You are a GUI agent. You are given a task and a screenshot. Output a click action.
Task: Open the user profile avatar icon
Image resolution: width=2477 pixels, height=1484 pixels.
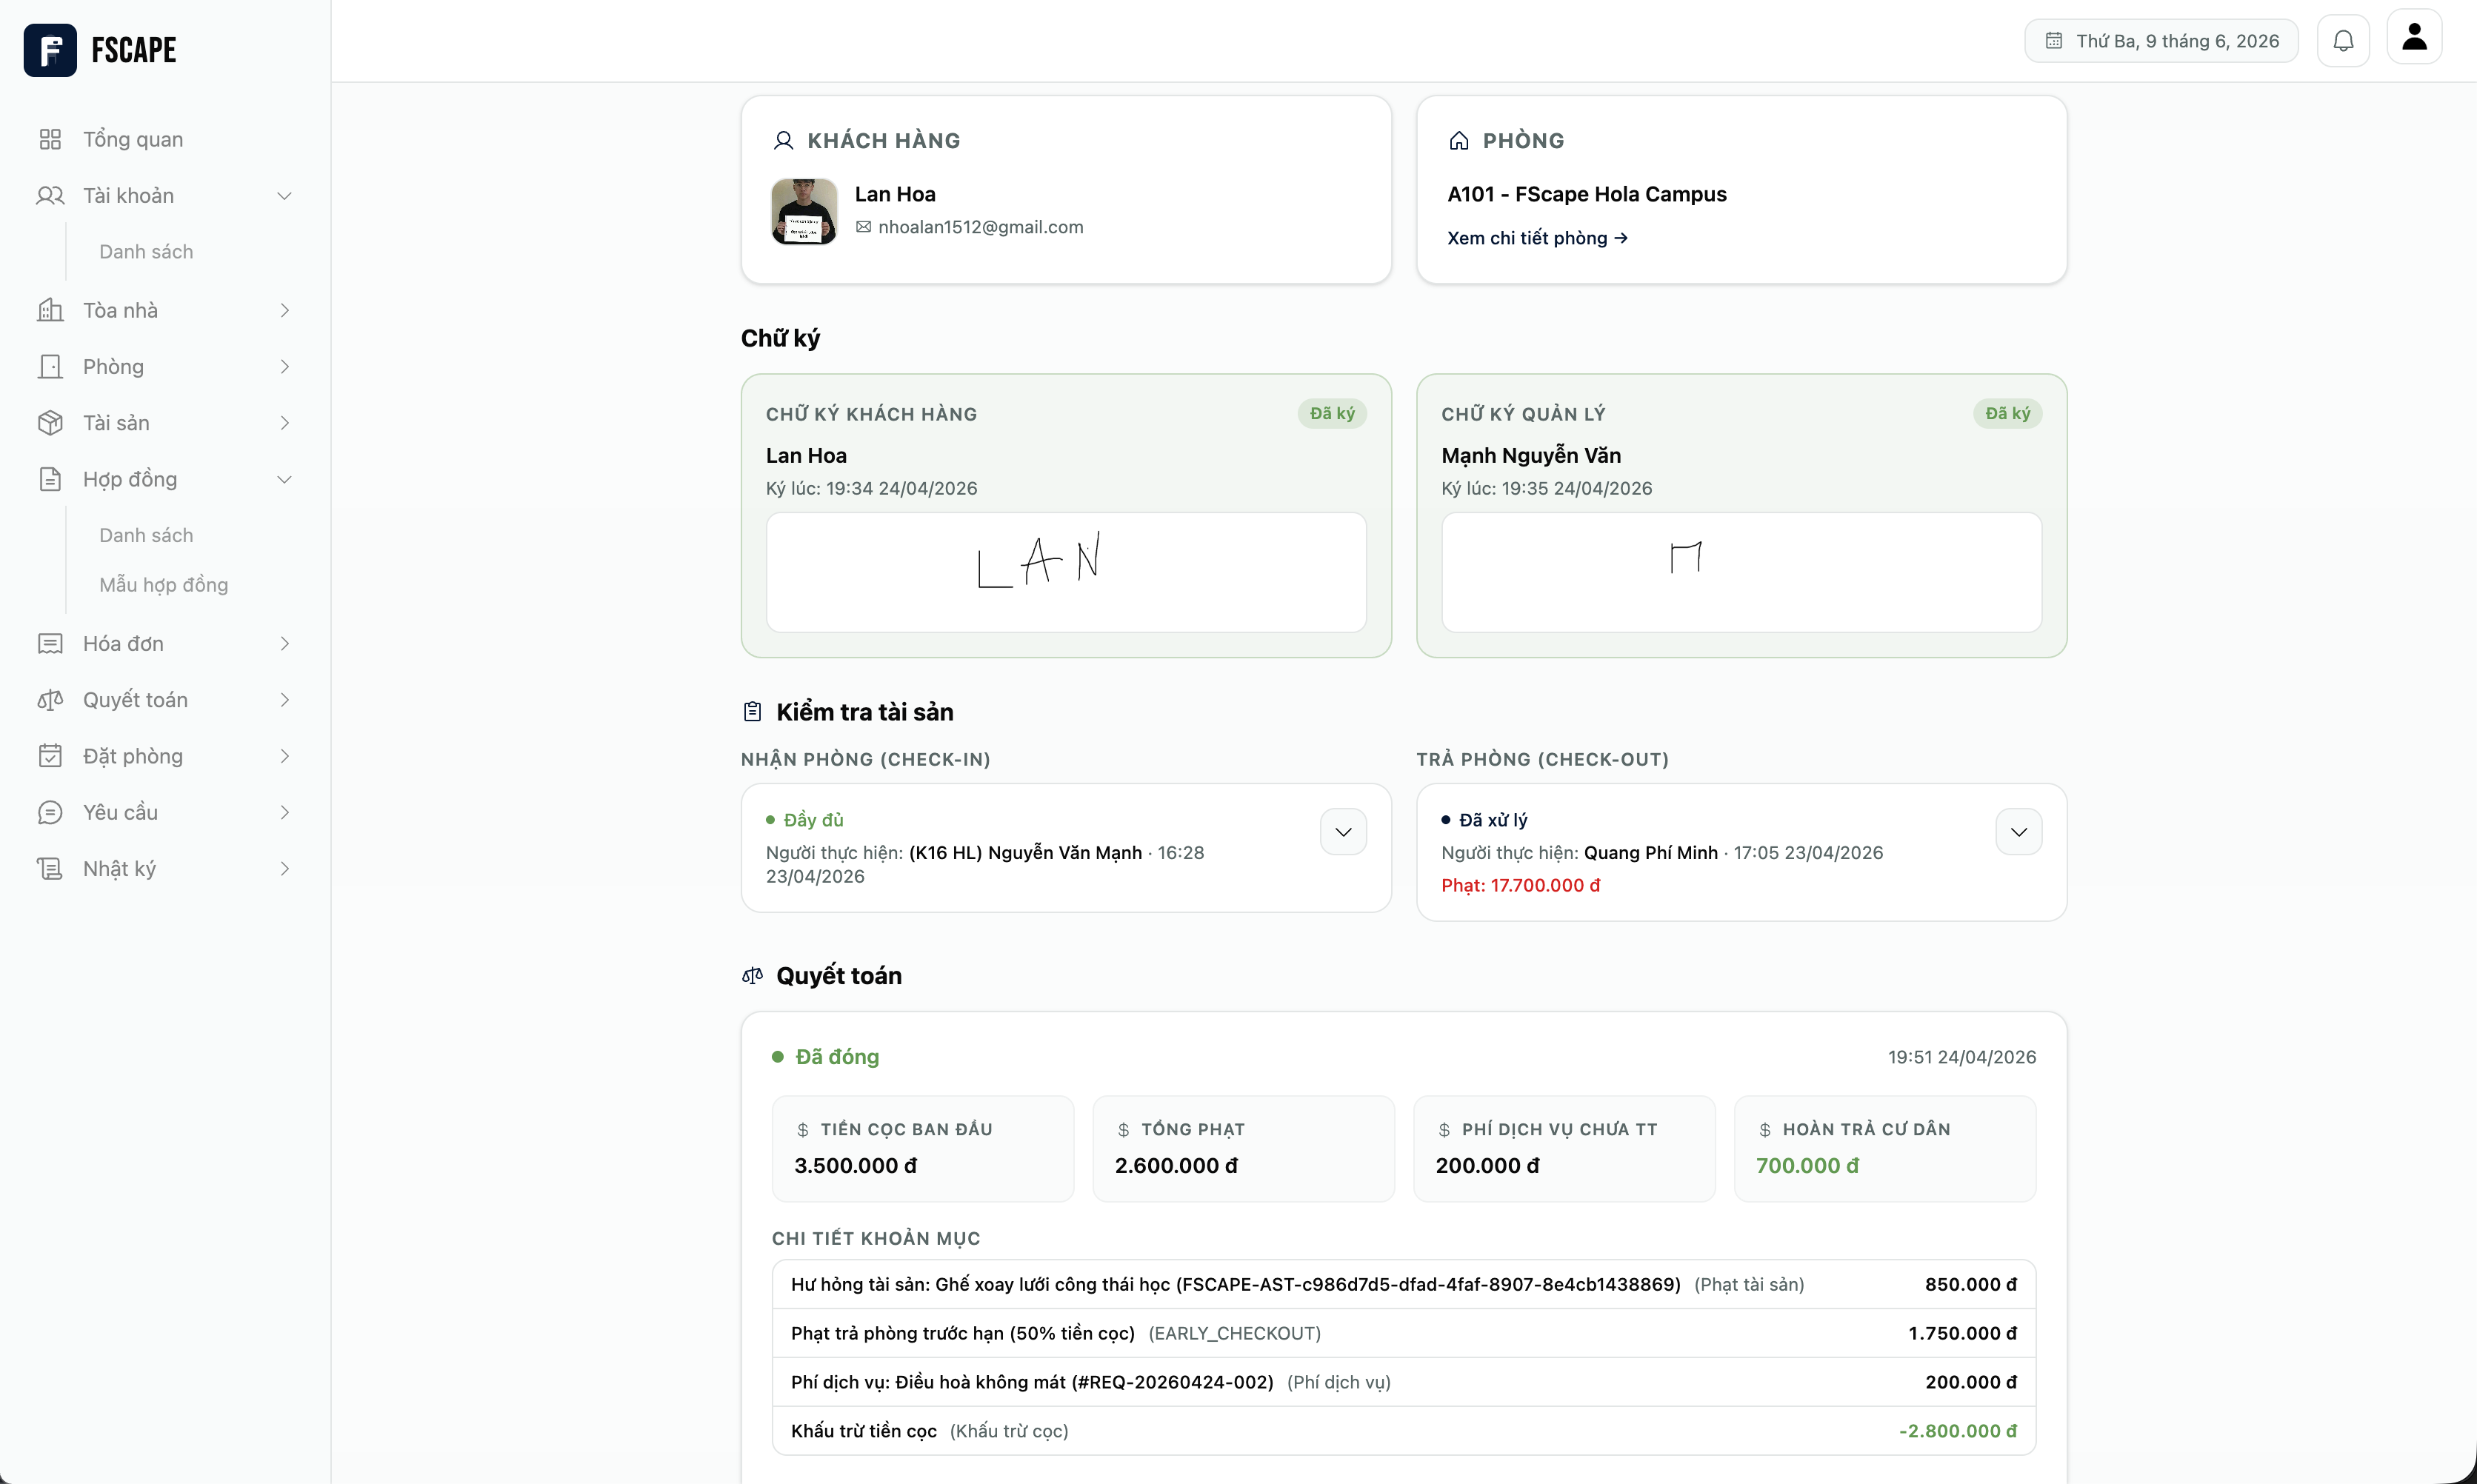[x=2414, y=37]
